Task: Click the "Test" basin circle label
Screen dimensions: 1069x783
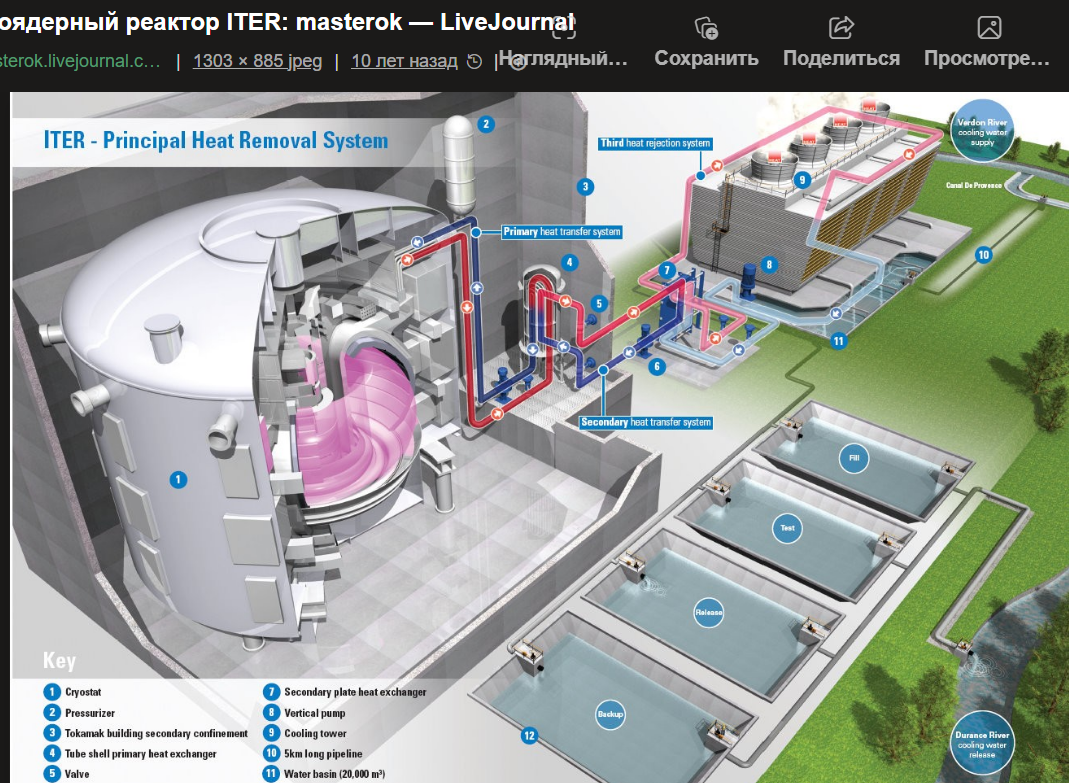Action: [787, 528]
